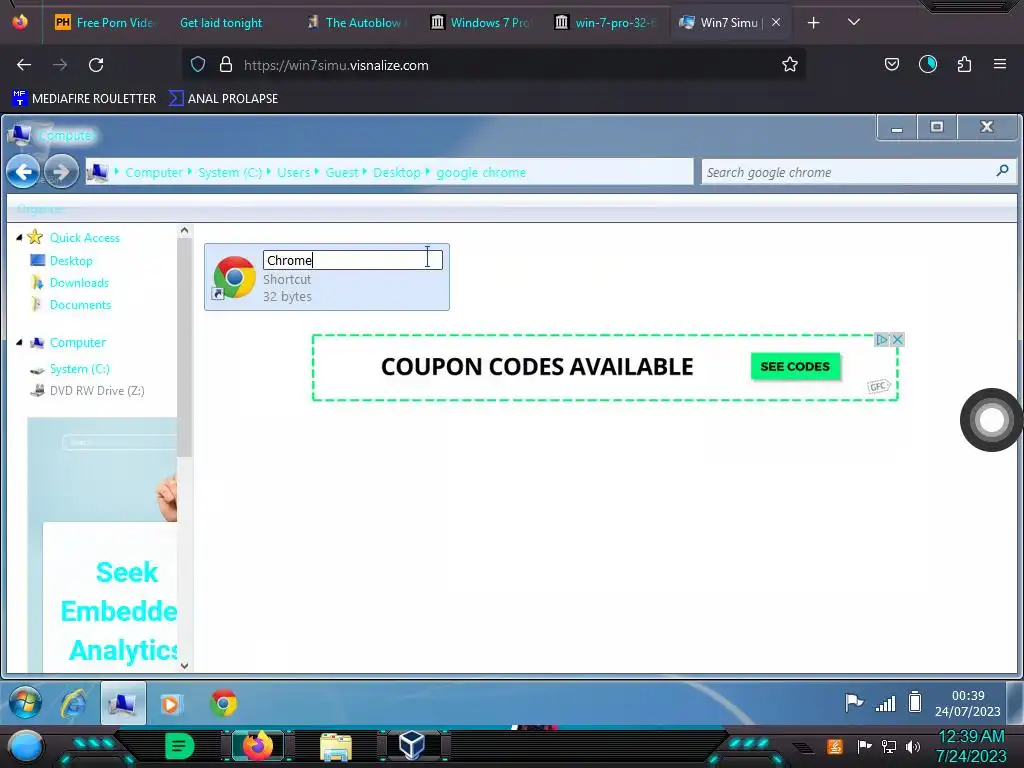Viewport: 1024px width, 768px height.
Task: Select Computer in the breadcrumb path
Action: (154, 172)
